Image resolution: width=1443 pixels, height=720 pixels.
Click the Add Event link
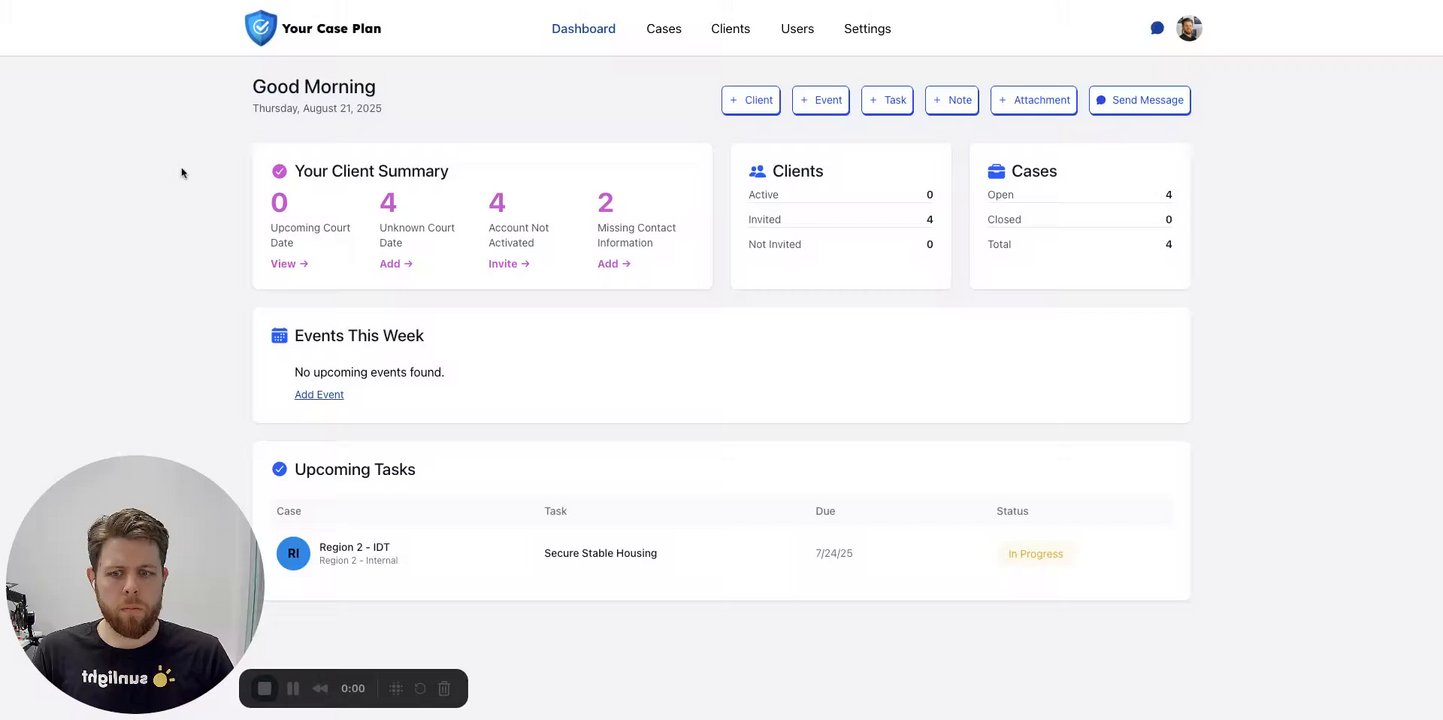(x=319, y=395)
